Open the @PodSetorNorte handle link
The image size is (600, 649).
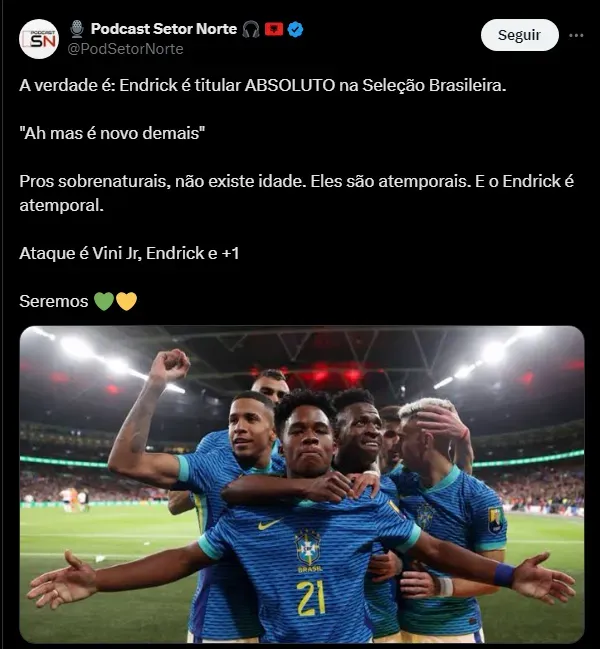coord(125,49)
